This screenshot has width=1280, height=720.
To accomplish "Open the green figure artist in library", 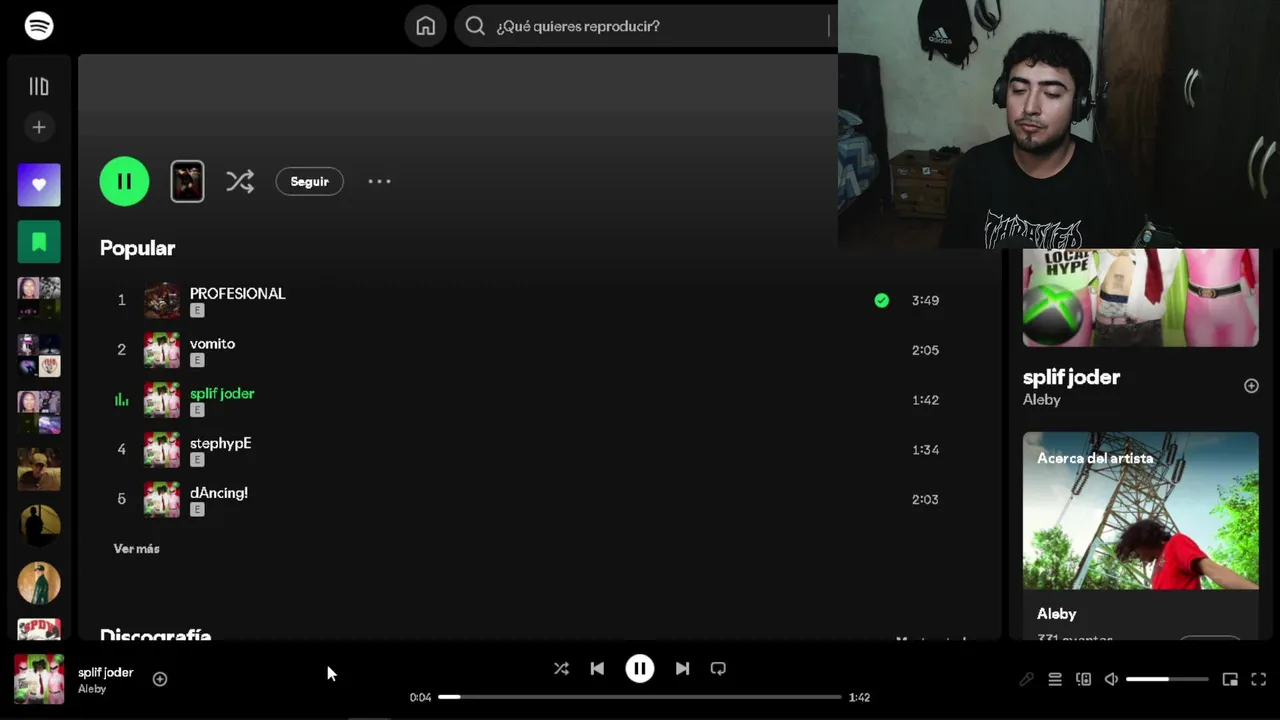I will [39, 583].
